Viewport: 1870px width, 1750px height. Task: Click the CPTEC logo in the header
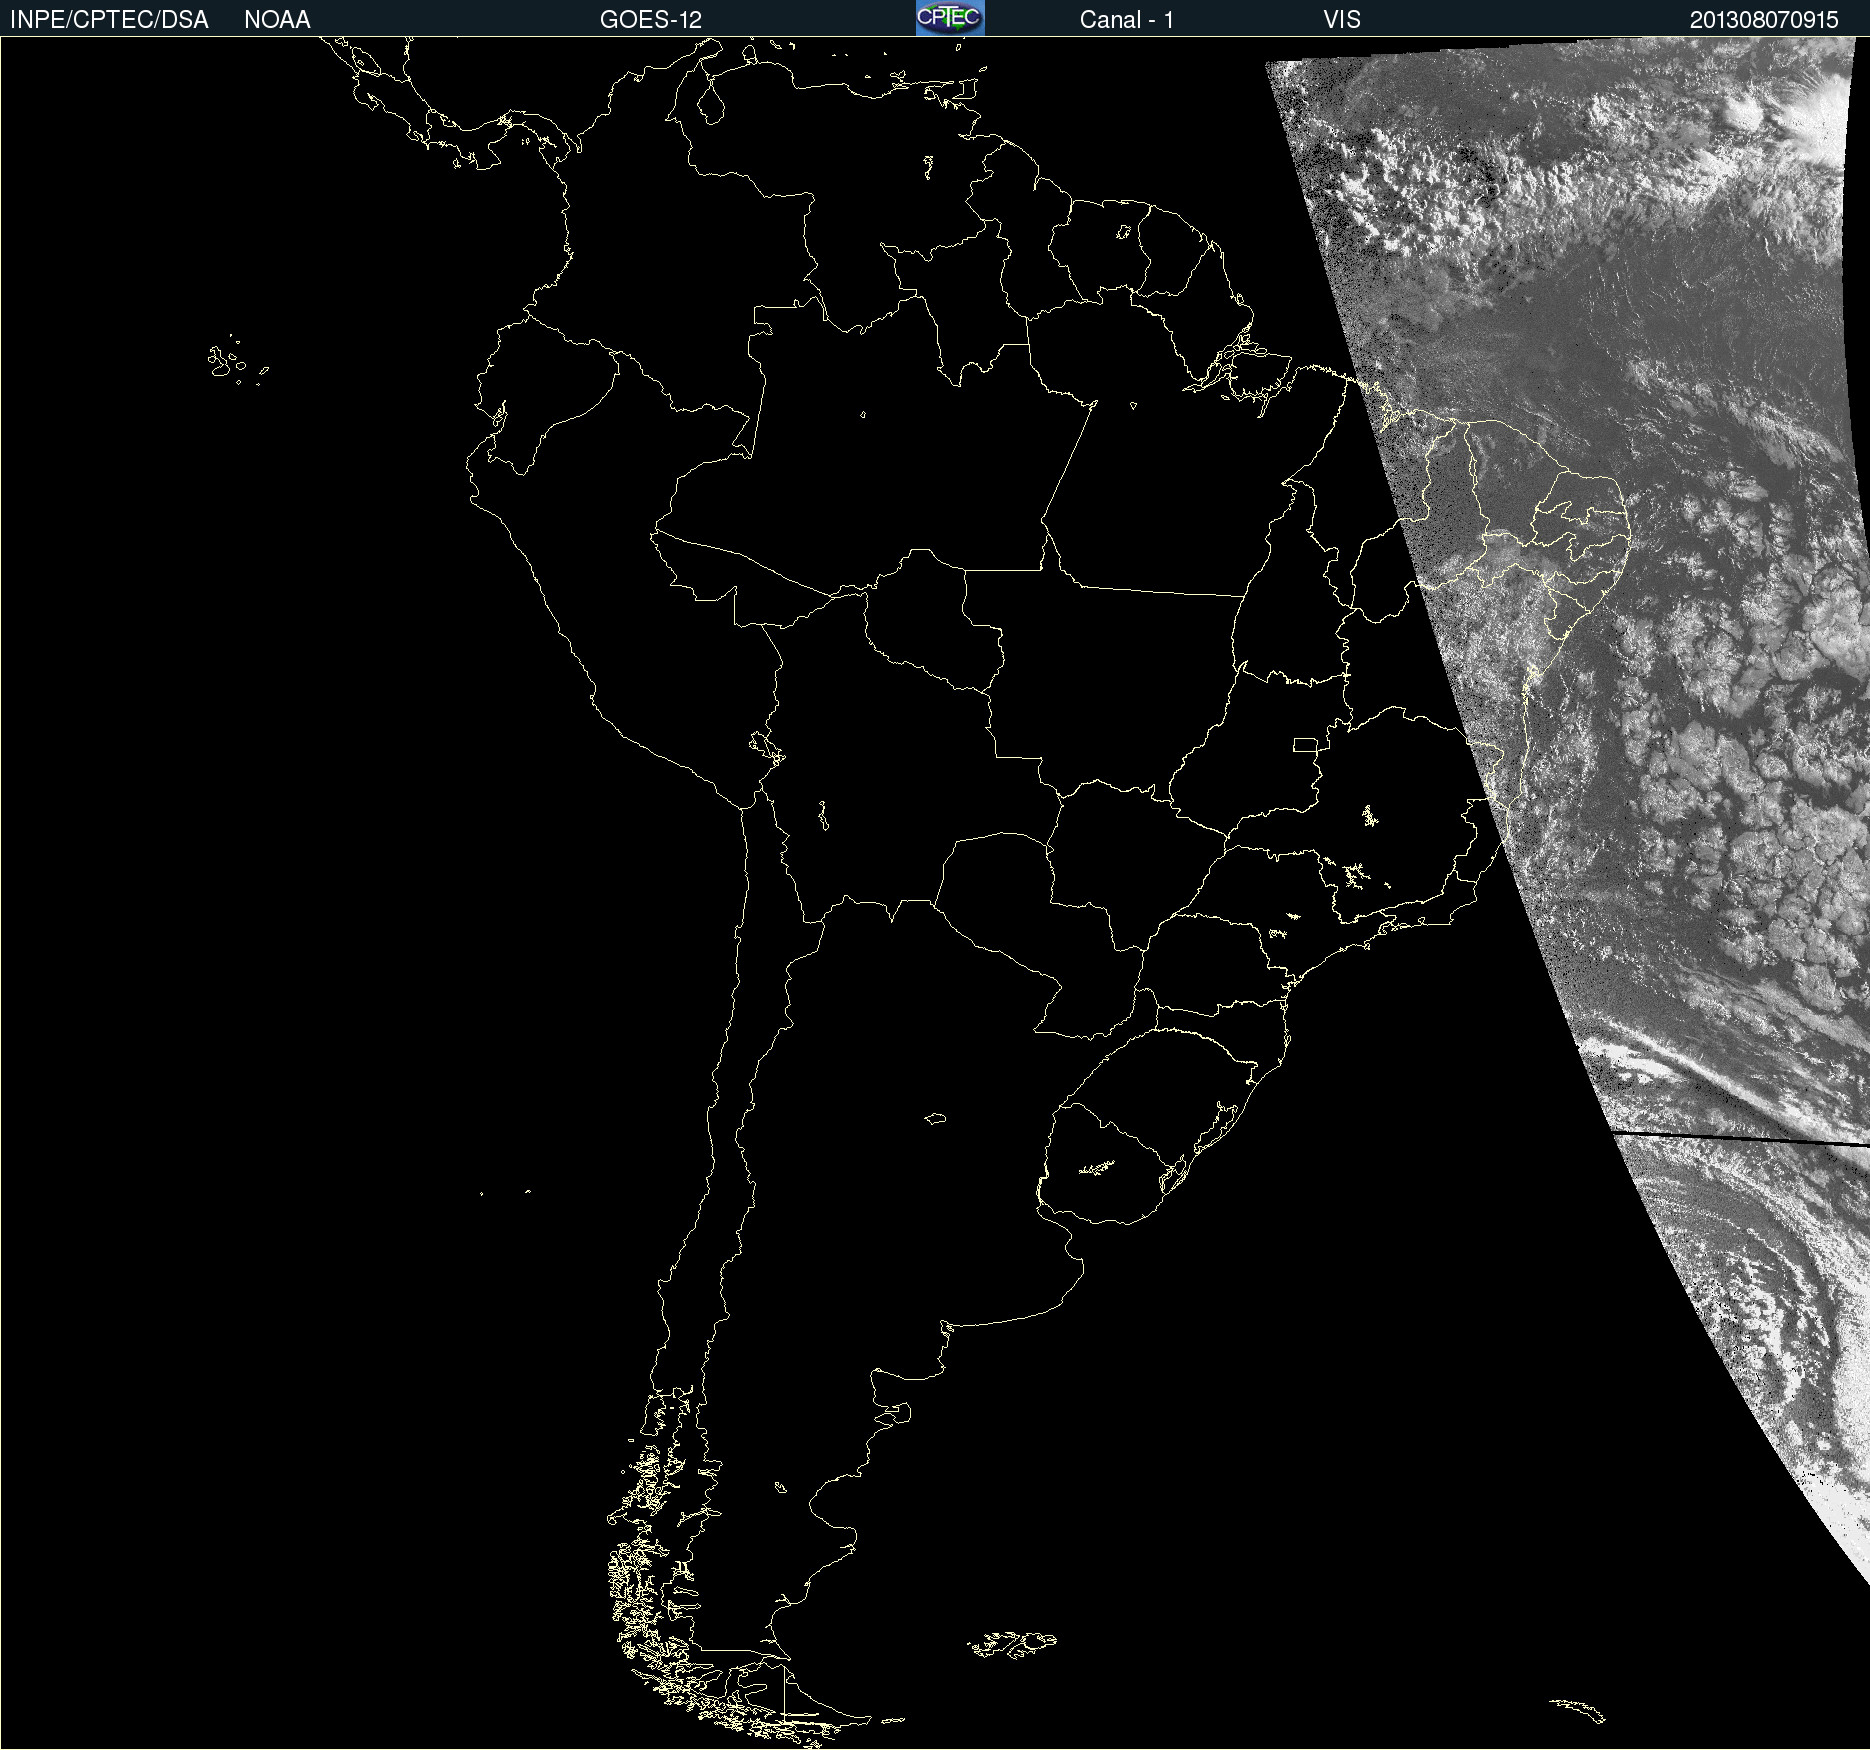[950, 18]
